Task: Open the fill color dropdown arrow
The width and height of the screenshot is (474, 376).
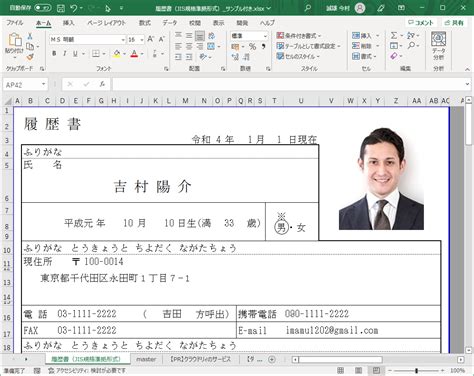Action: 124,54
